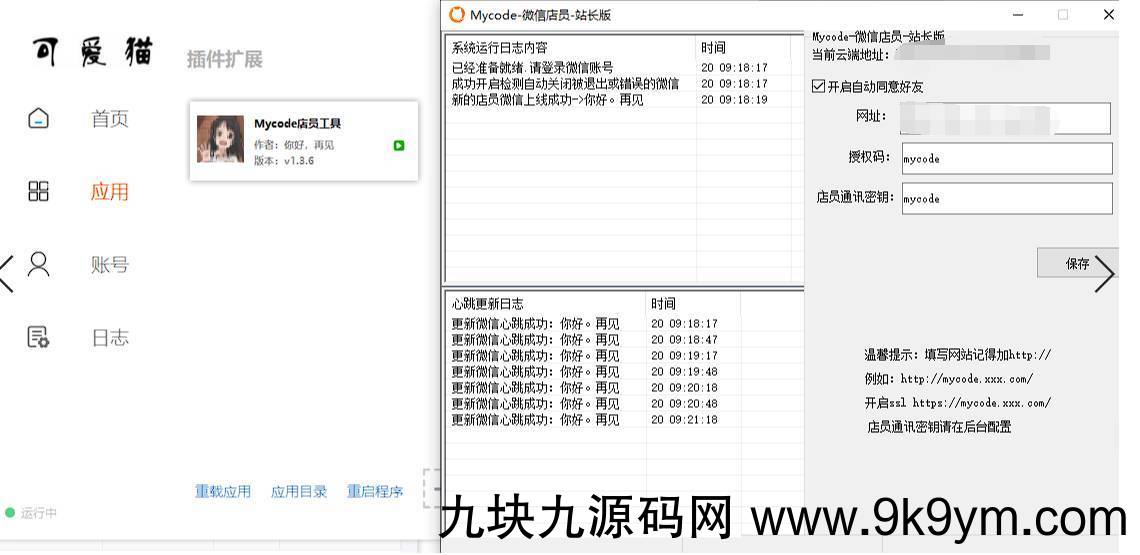Click text 开启ssl https://mycode.xxx.com/
The height and width of the screenshot is (555, 1140).
pyautogui.click(x=958, y=403)
